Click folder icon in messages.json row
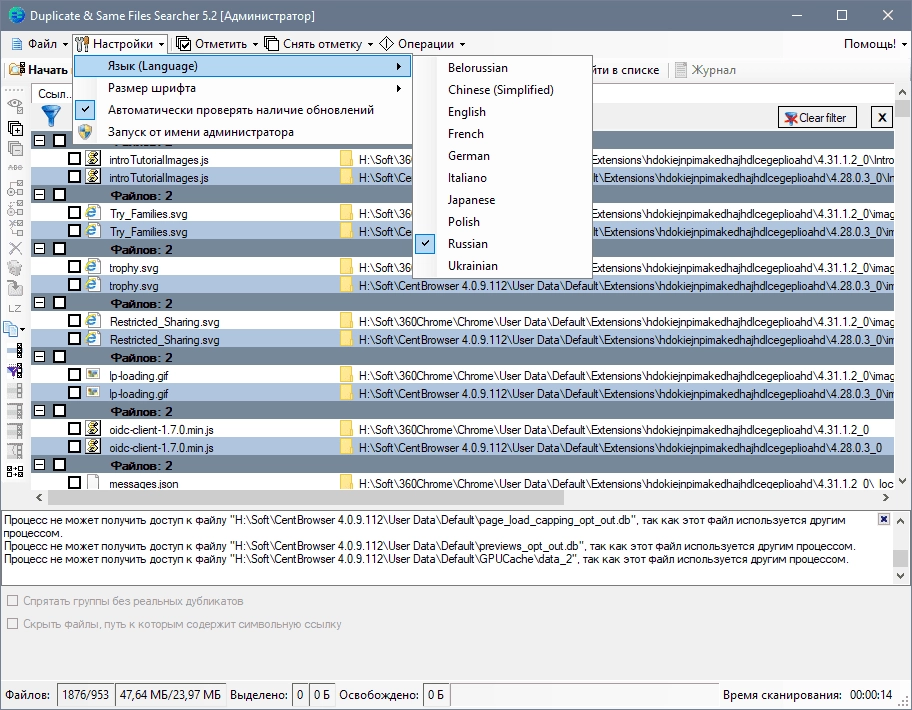 pos(346,483)
